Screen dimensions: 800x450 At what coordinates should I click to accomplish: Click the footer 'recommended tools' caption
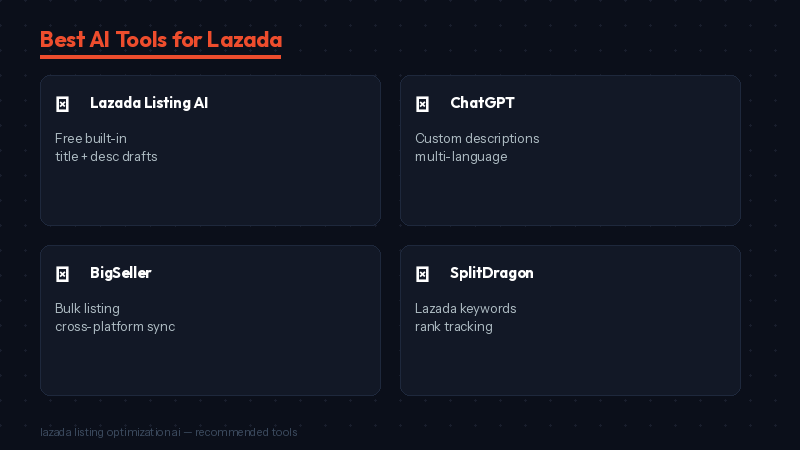click(246, 432)
